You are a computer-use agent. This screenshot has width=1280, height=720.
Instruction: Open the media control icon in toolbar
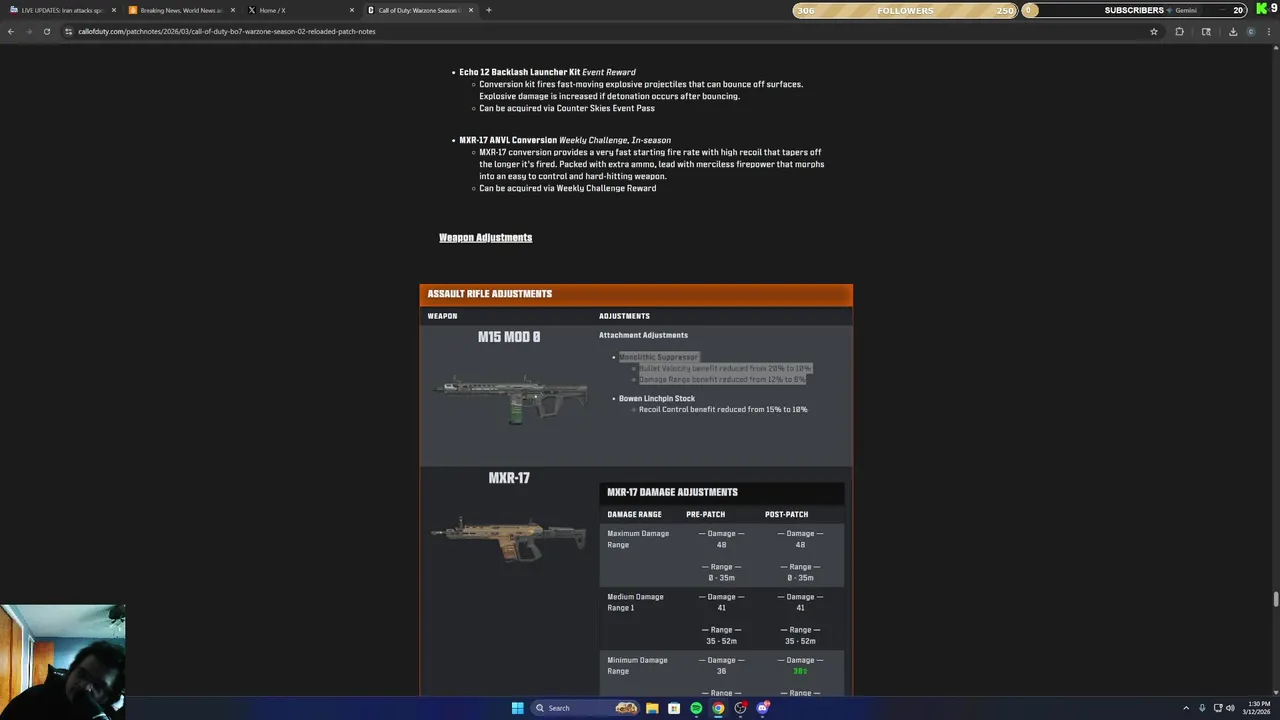[x=1206, y=31]
